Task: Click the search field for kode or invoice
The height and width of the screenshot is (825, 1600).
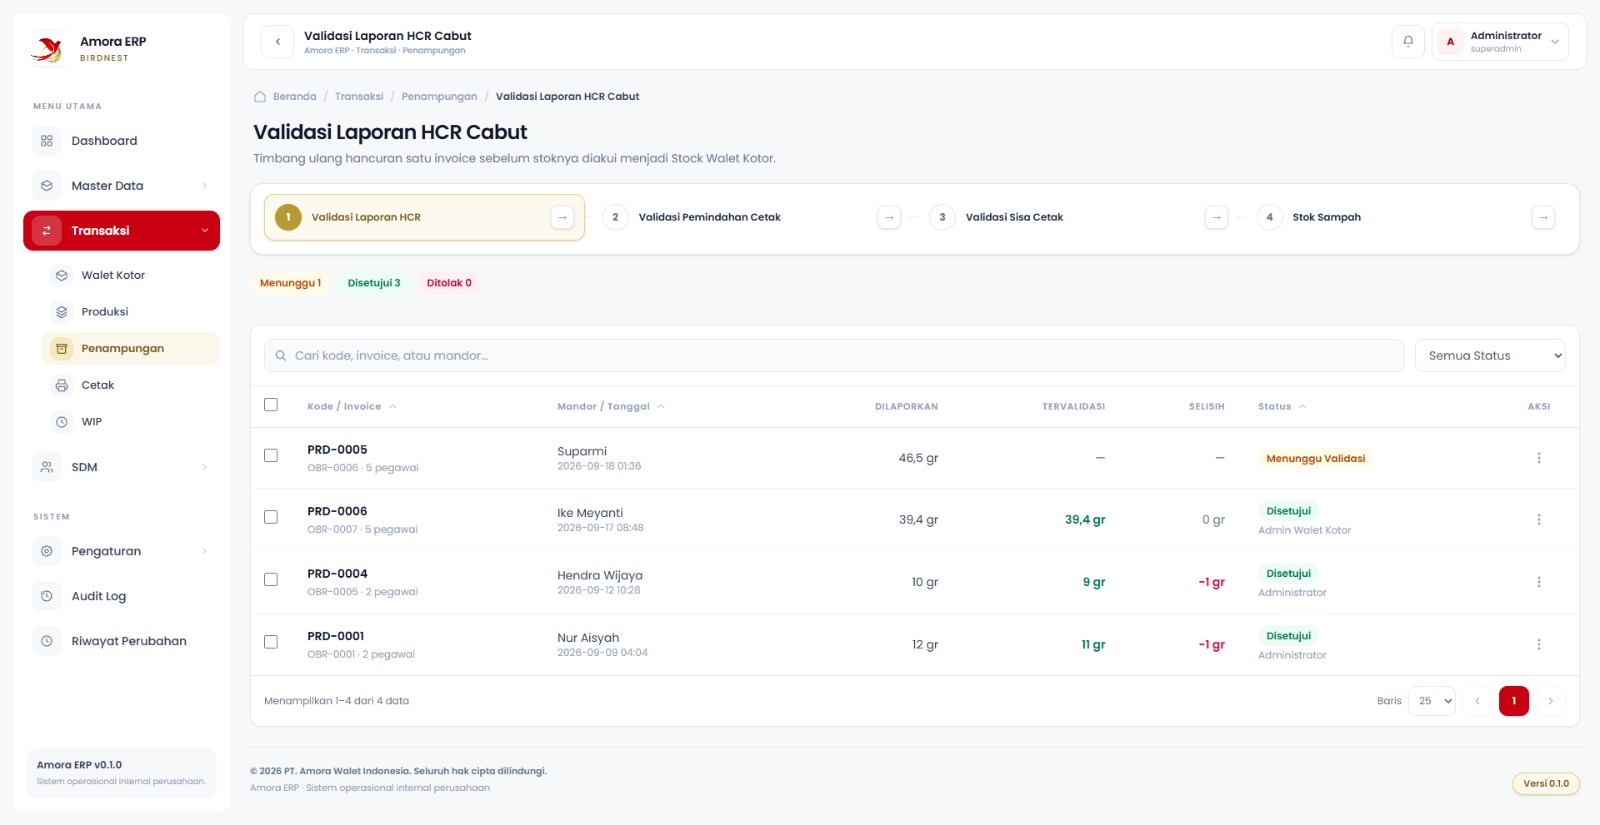Action: click(834, 356)
